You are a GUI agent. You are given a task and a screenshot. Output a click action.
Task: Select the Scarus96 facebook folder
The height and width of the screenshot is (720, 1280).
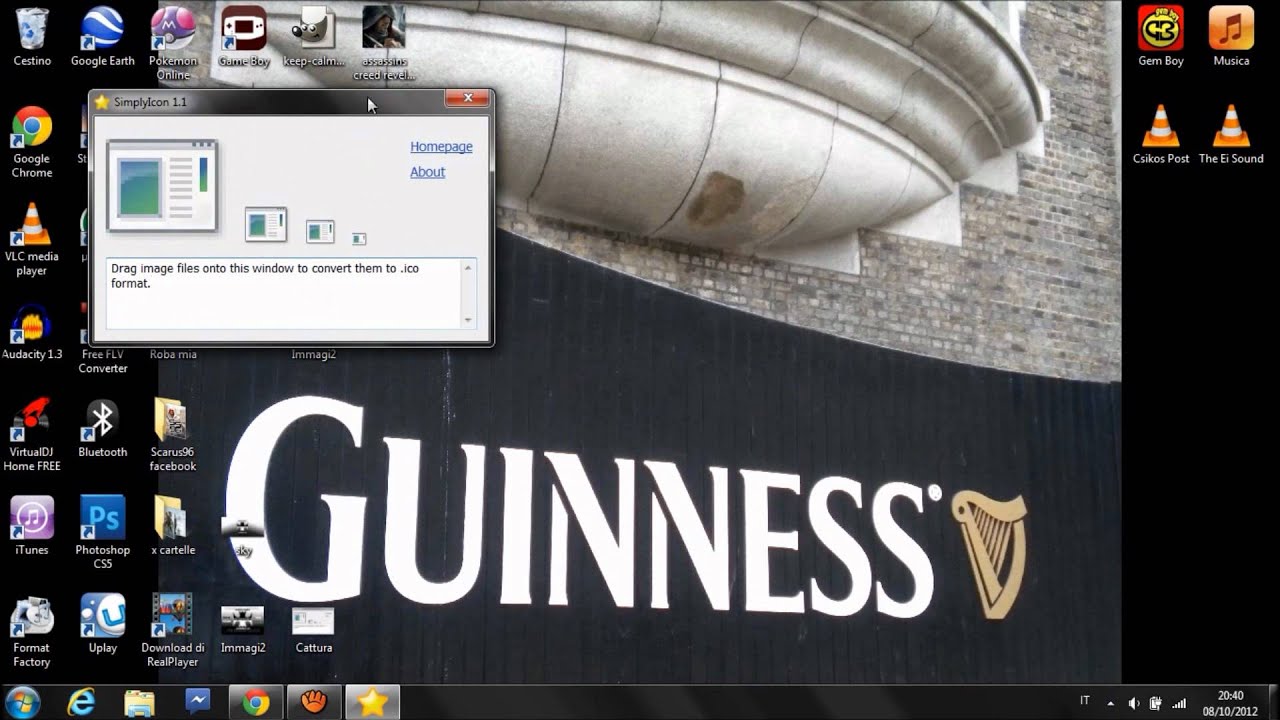(x=173, y=436)
